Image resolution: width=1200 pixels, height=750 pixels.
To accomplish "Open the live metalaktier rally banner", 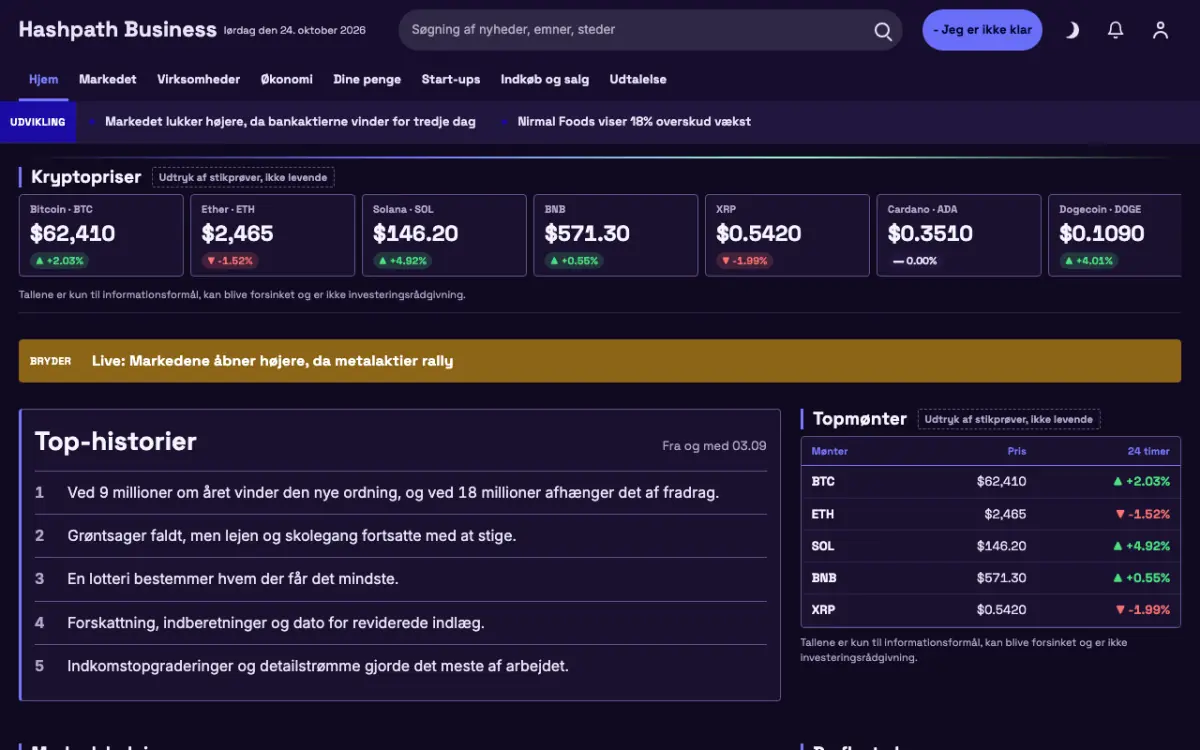I will [x=600, y=361].
